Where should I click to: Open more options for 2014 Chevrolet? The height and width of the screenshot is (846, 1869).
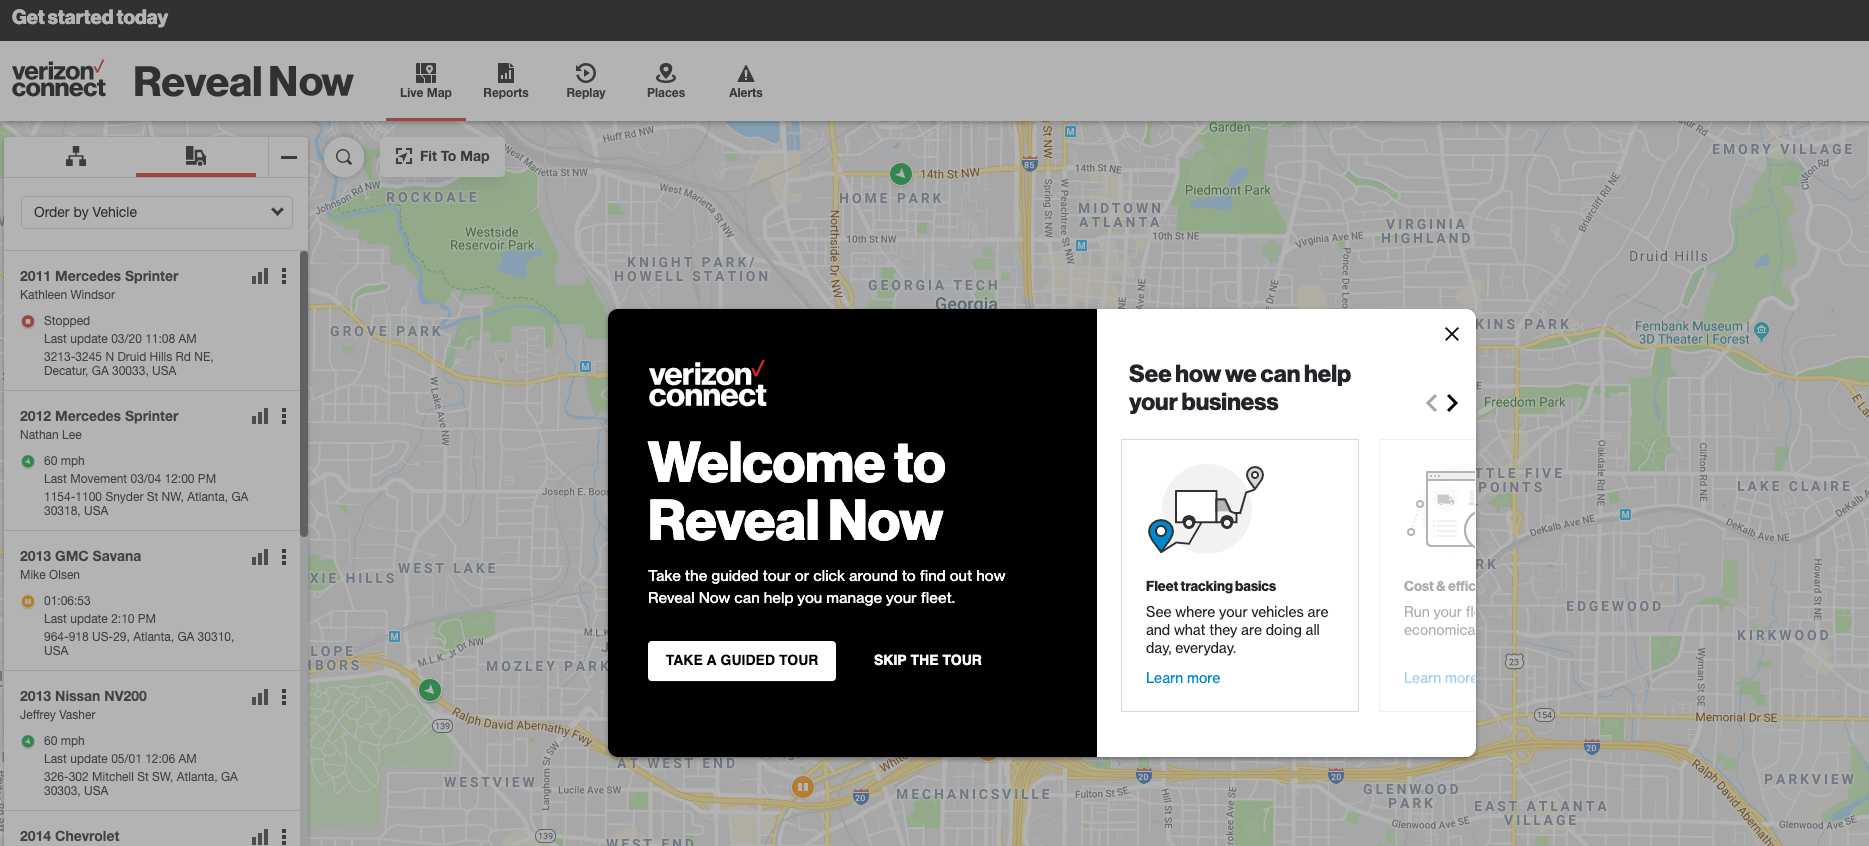coord(284,836)
